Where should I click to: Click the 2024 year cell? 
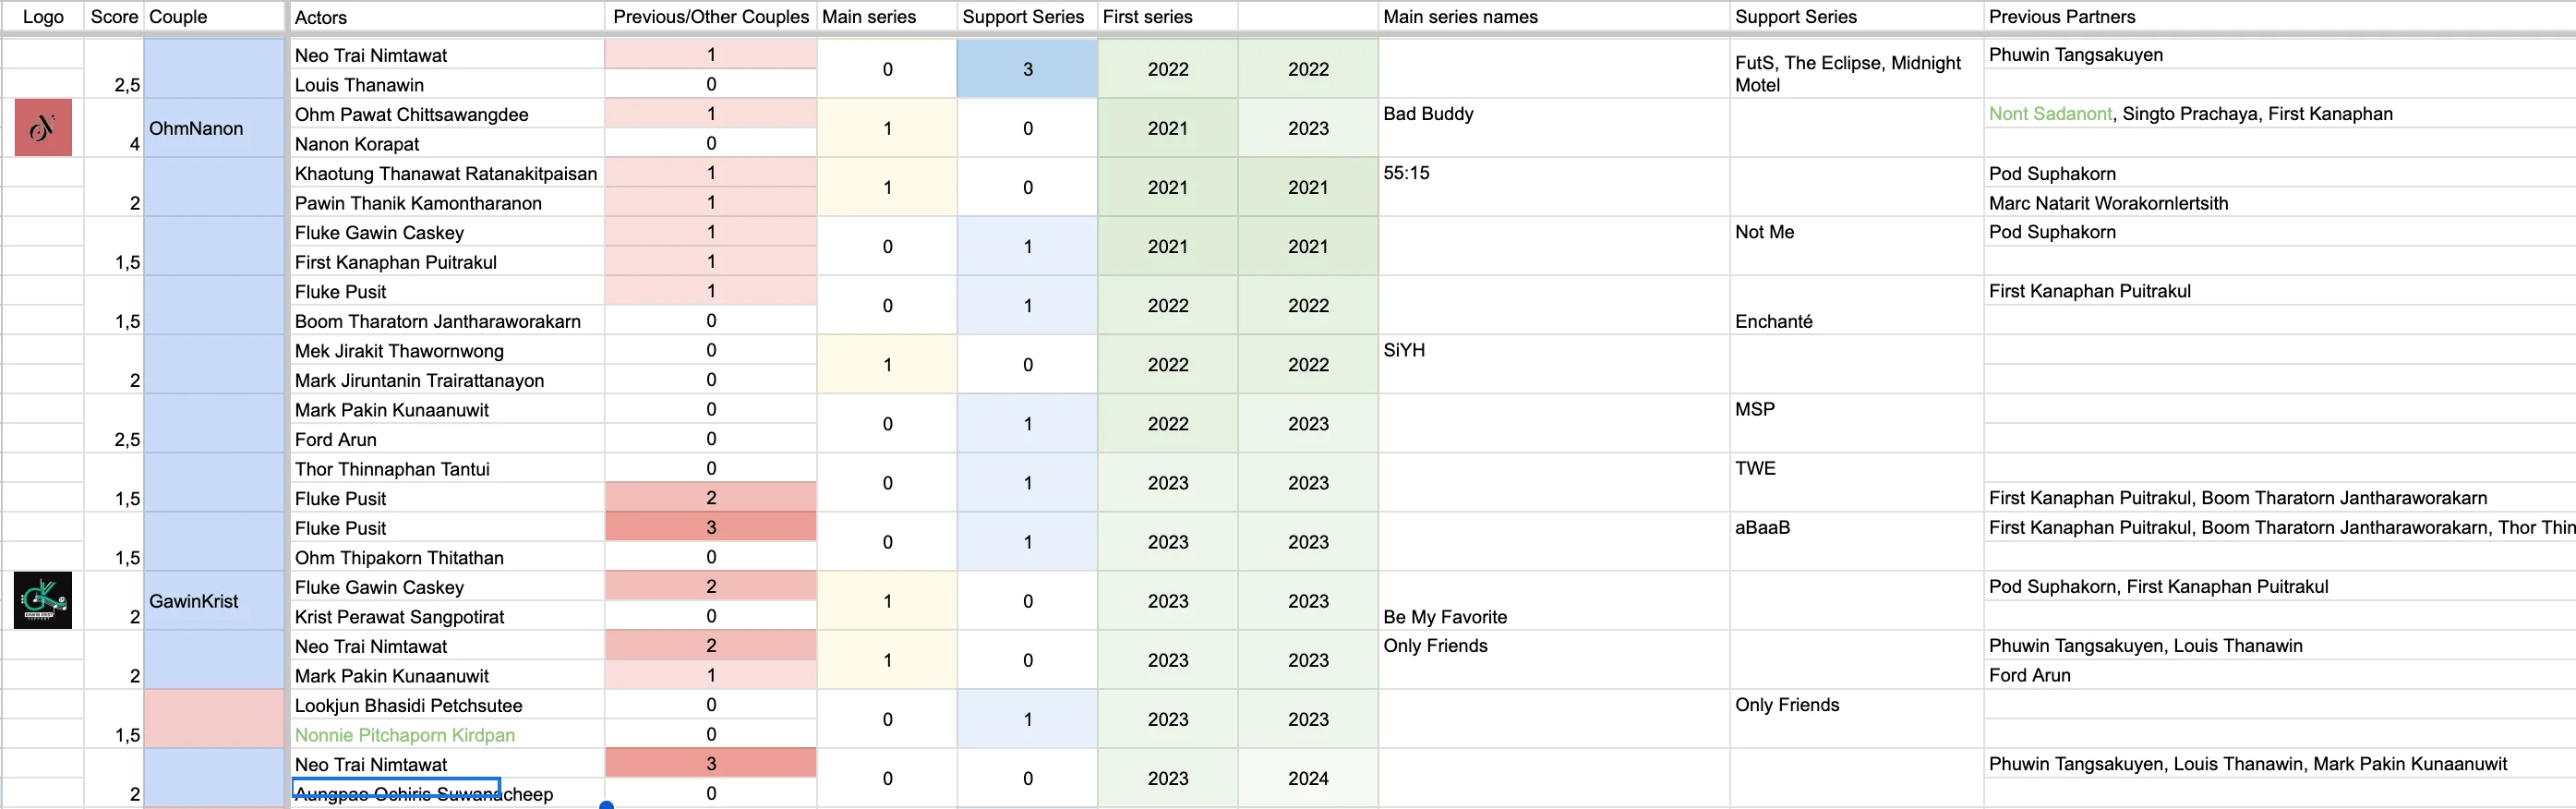point(1308,778)
